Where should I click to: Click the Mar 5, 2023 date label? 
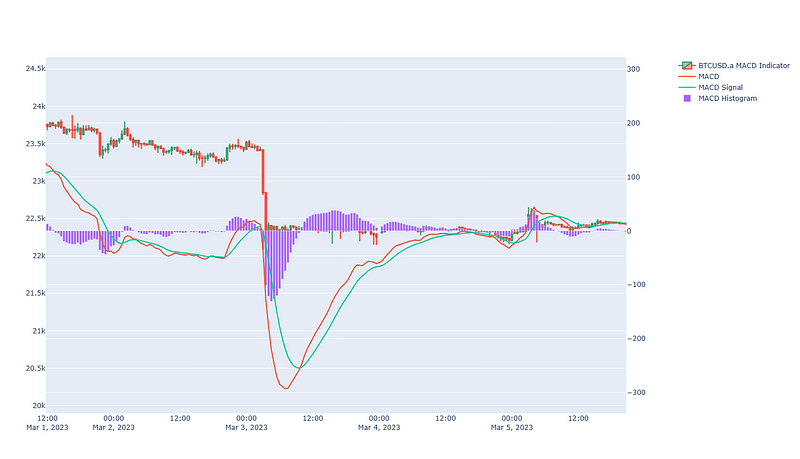coord(512,429)
